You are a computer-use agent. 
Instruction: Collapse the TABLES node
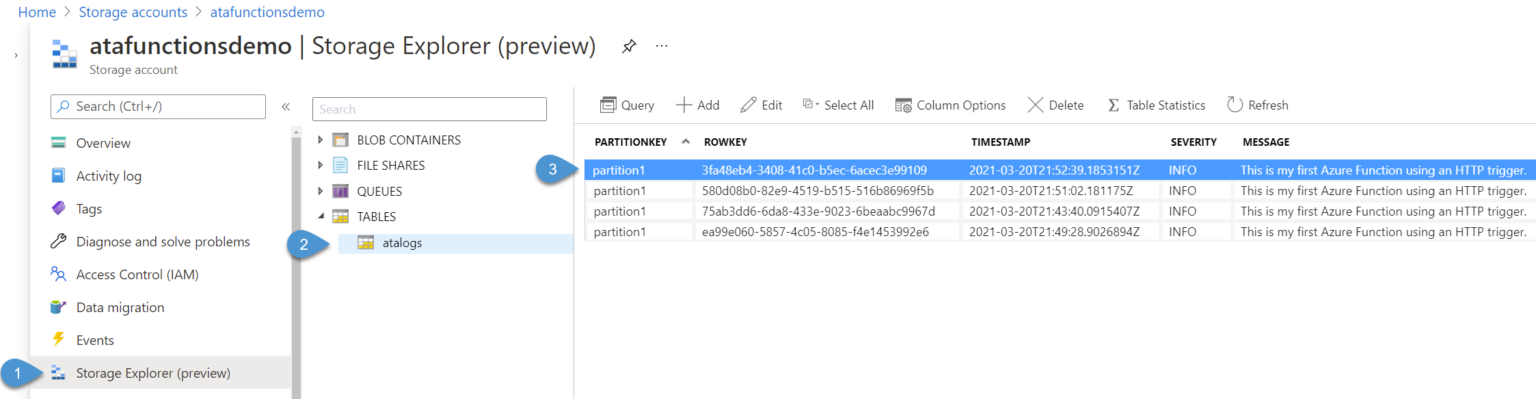(320, 216)
